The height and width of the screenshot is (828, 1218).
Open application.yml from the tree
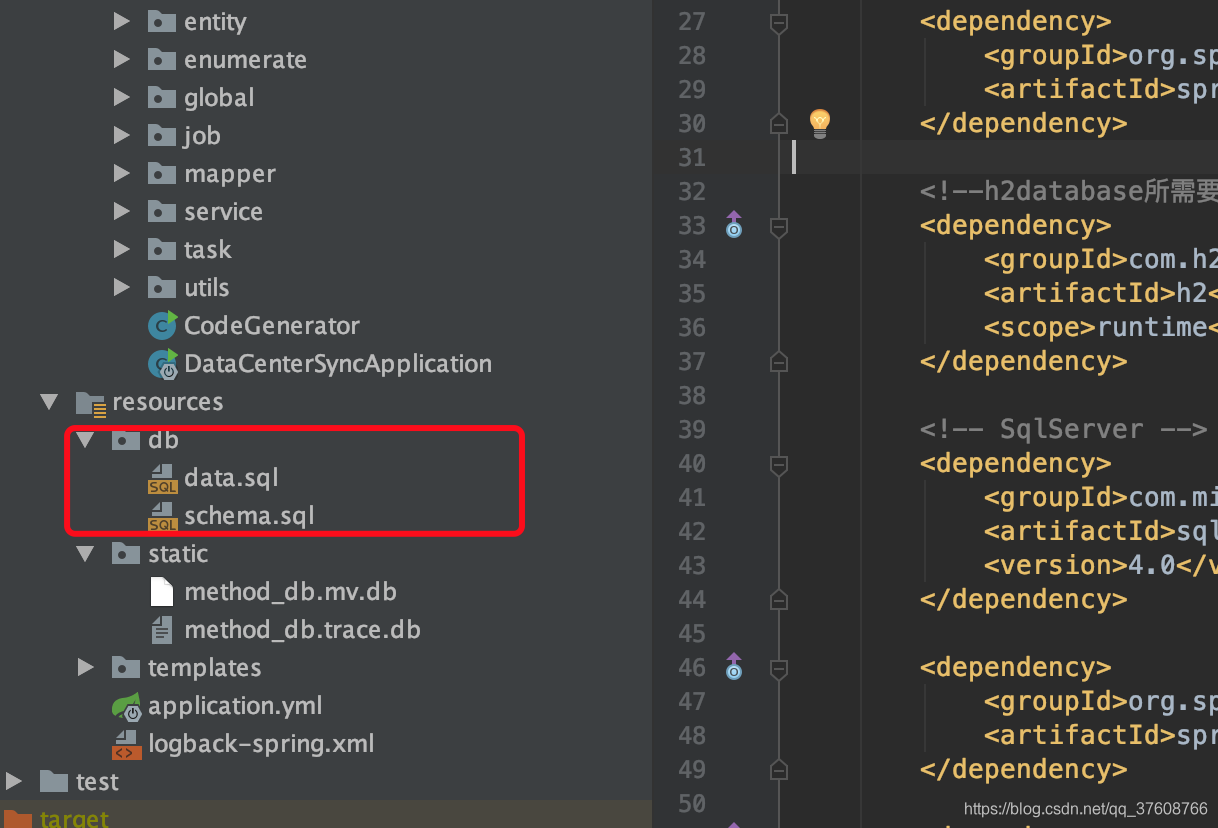pos(235,706)
